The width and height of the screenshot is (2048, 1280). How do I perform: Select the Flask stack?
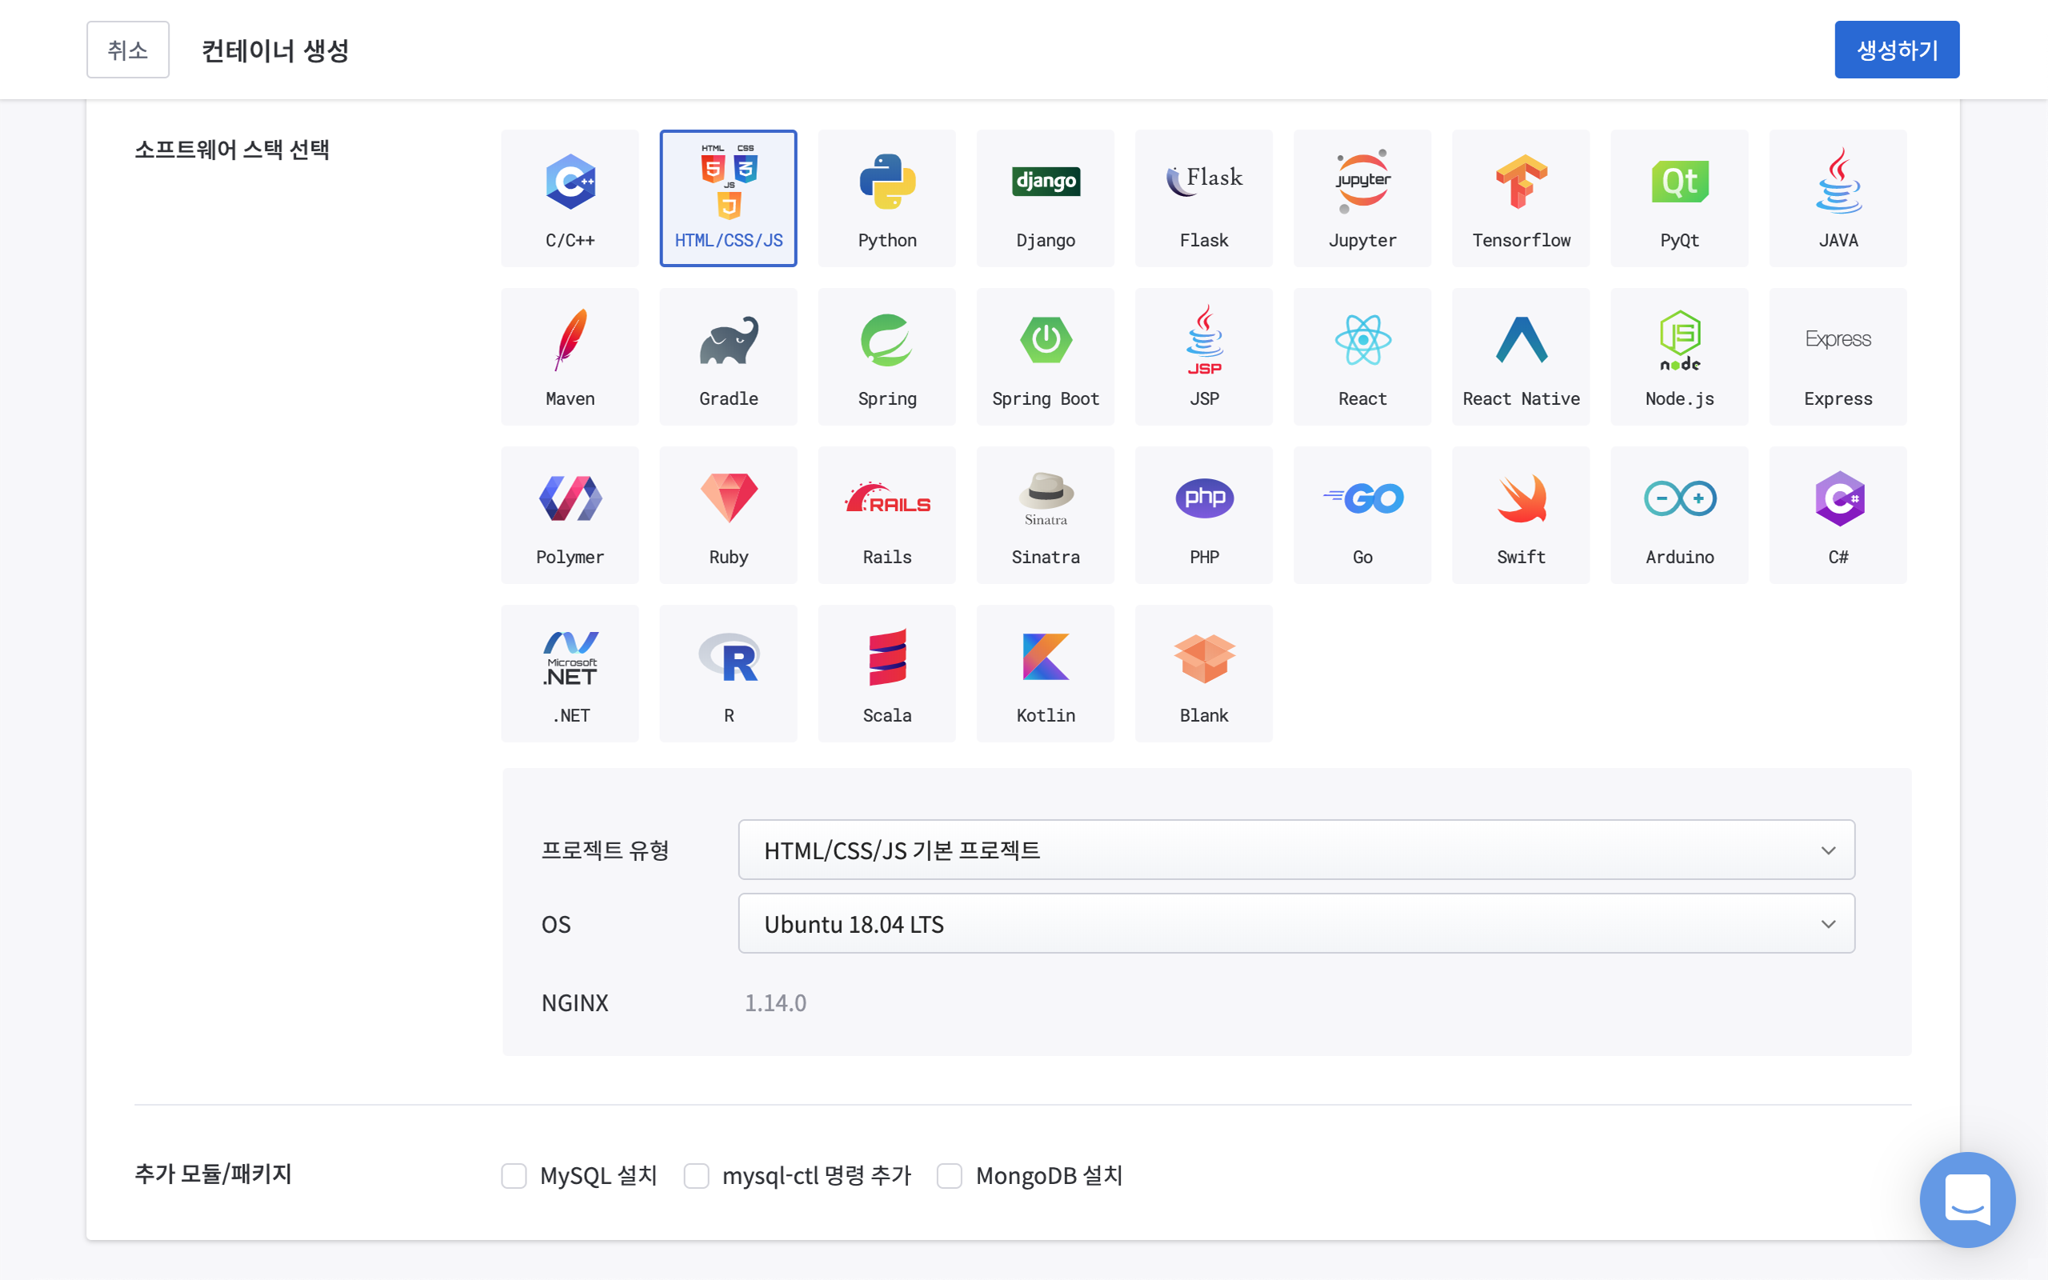coord(1204,198)
